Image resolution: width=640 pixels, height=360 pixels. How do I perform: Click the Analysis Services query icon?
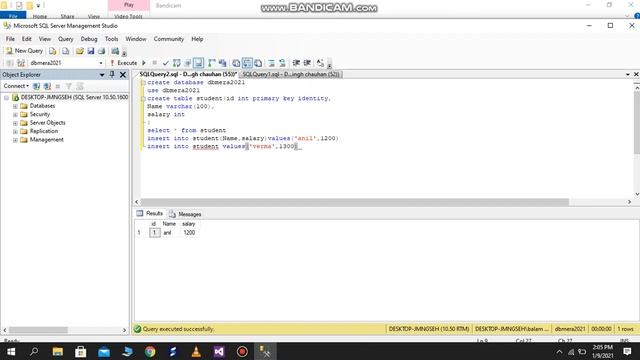pyautogui.click(x=65, y=51)
